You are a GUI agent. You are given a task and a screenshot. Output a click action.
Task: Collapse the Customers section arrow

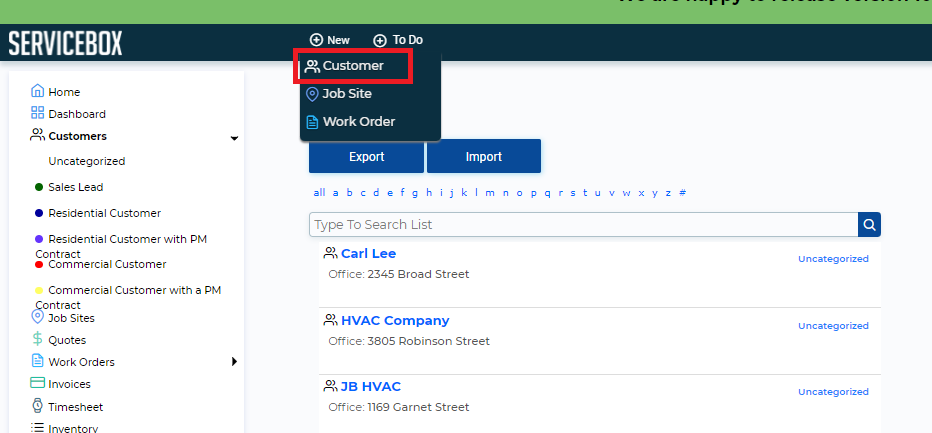point(234,138)
